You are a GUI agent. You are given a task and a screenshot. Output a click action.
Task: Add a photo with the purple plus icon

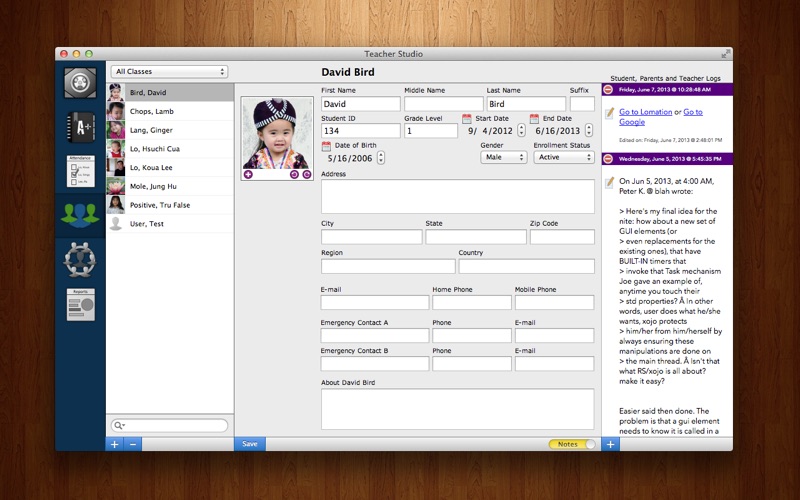[x=248, y=174]
